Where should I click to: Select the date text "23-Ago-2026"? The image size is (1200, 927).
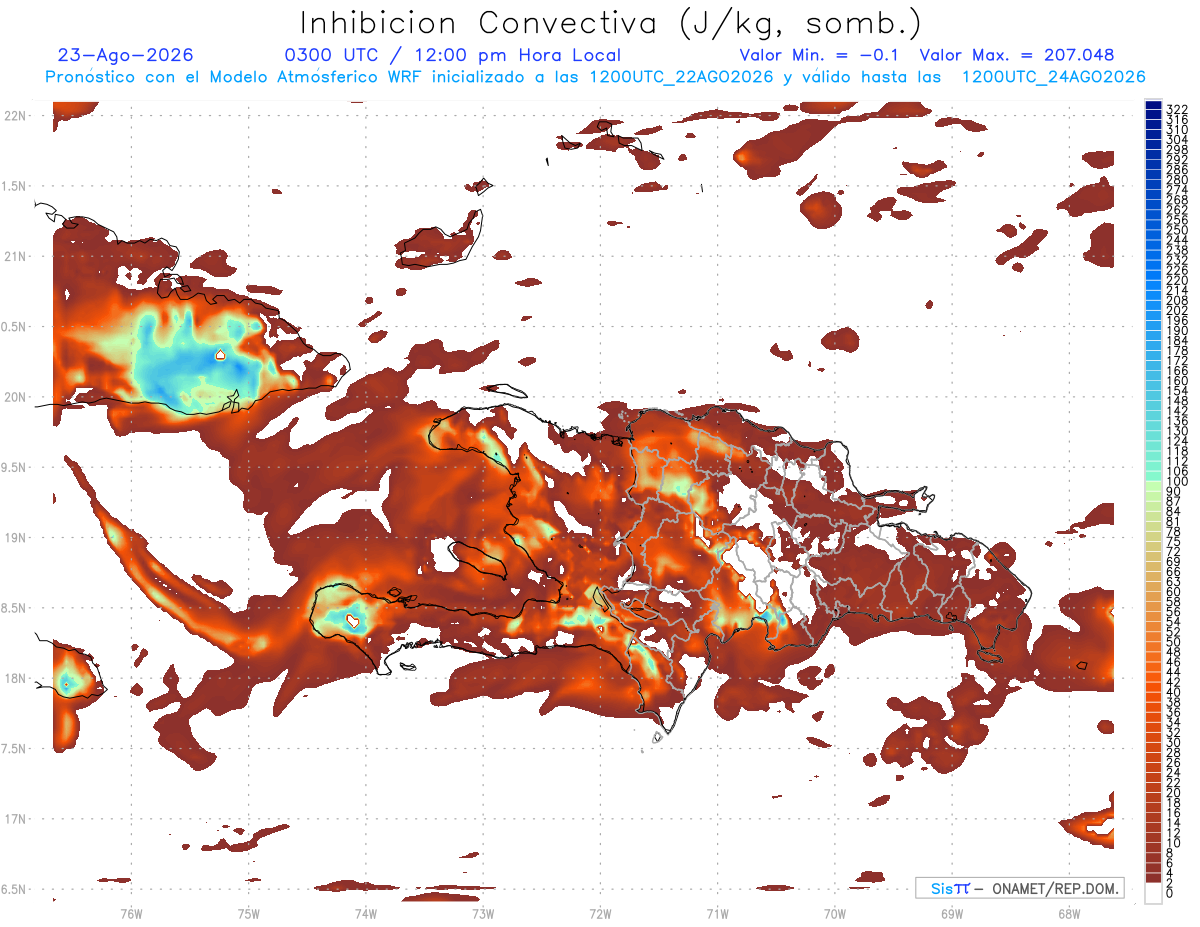(x=126, y=56)
